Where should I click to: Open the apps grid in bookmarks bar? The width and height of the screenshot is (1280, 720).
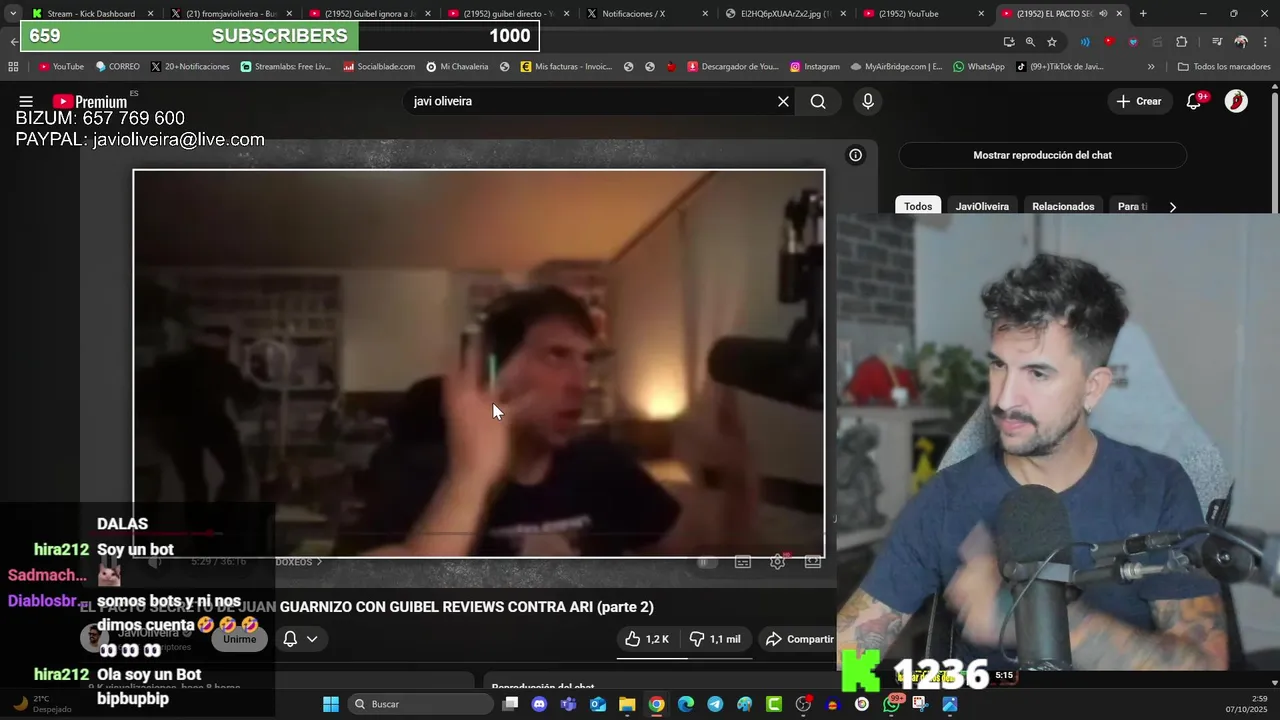click(x=13, y=67)
